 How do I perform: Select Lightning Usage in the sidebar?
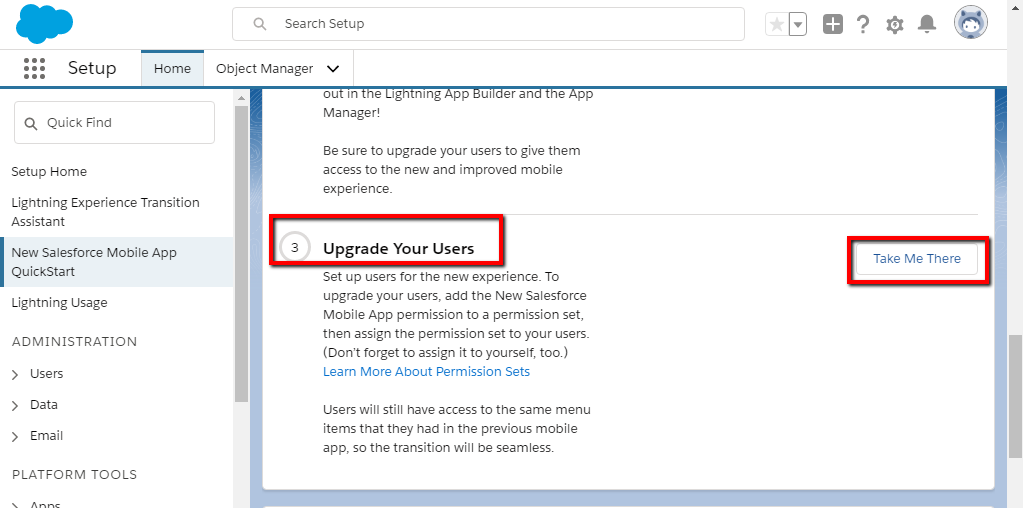coord(59,303)
